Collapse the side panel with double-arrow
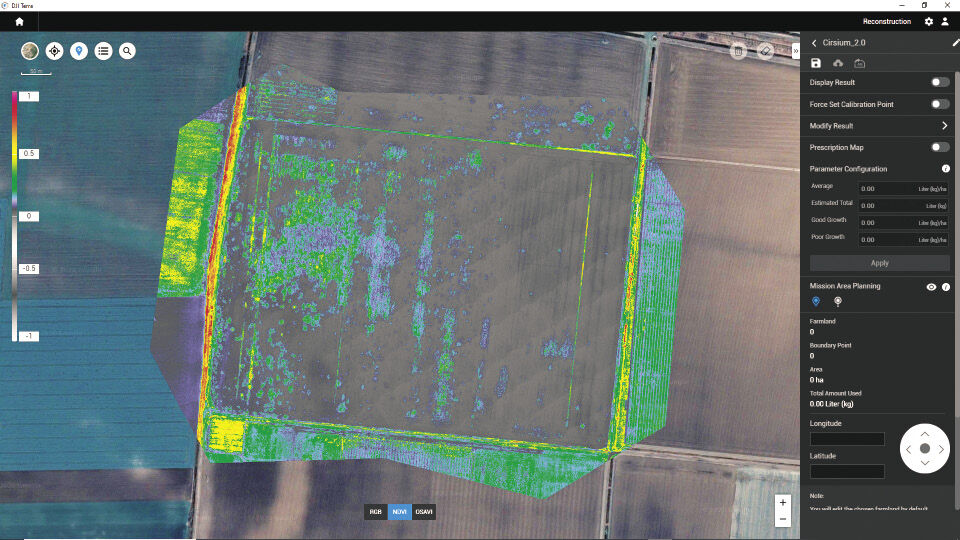Viewport: 960px width, 540px height. pos(796,51)
